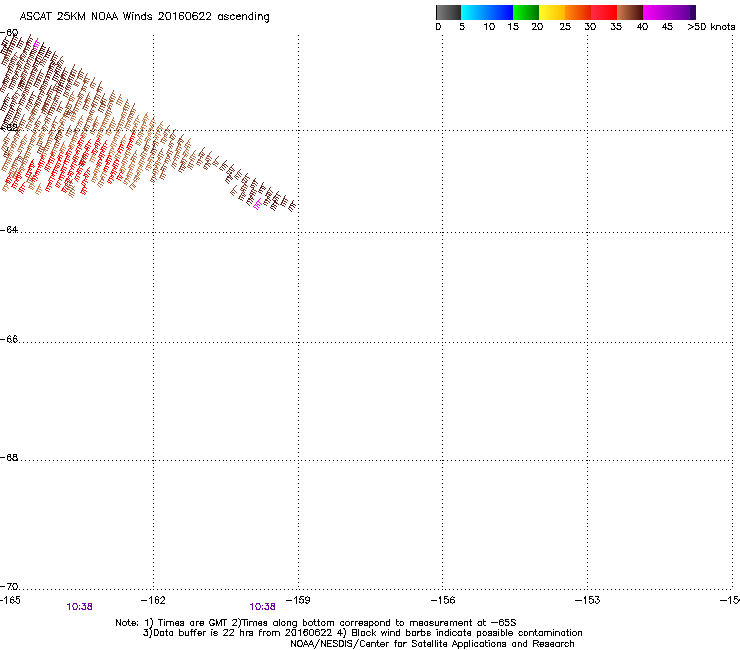This screenshot has width=740, height=650.
Task: Click the longitude label '-159'
Action: pos(298,600)
